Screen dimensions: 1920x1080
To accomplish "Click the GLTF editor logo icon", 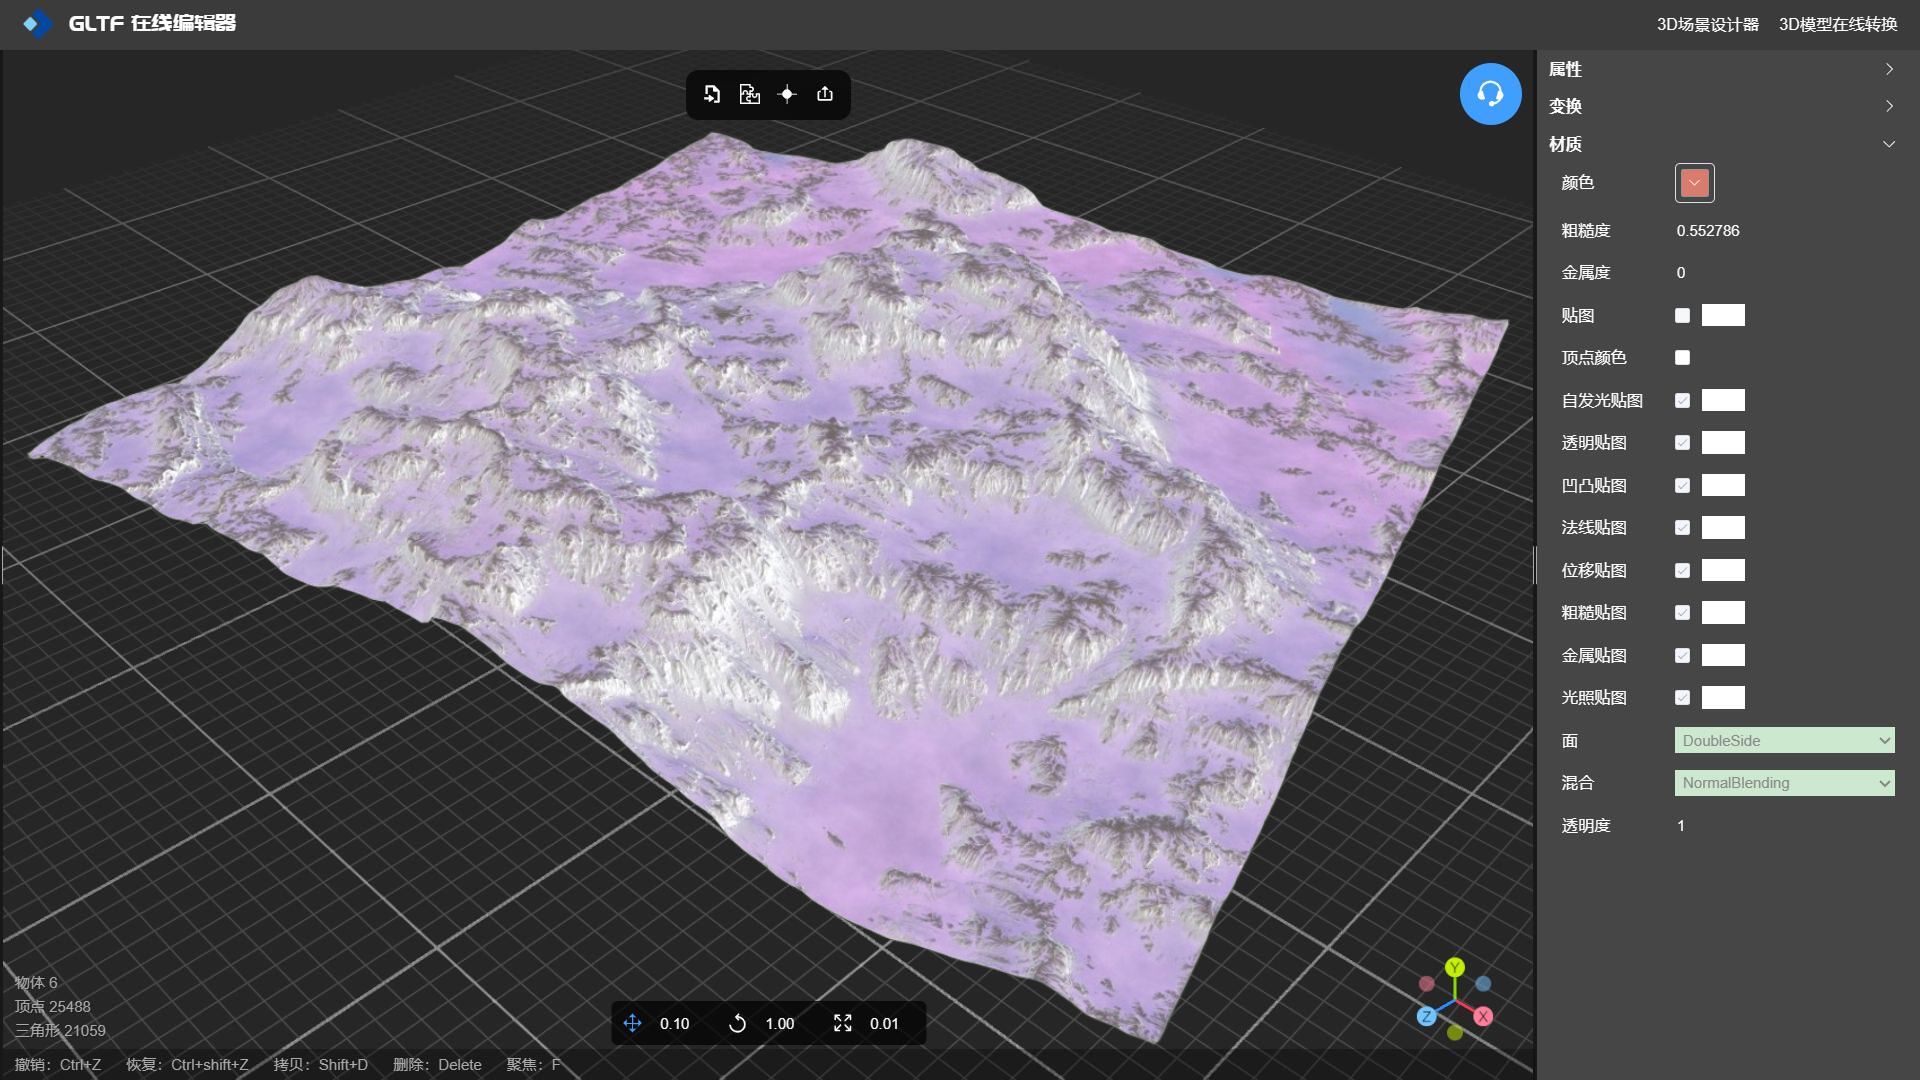I will (37, 23).
